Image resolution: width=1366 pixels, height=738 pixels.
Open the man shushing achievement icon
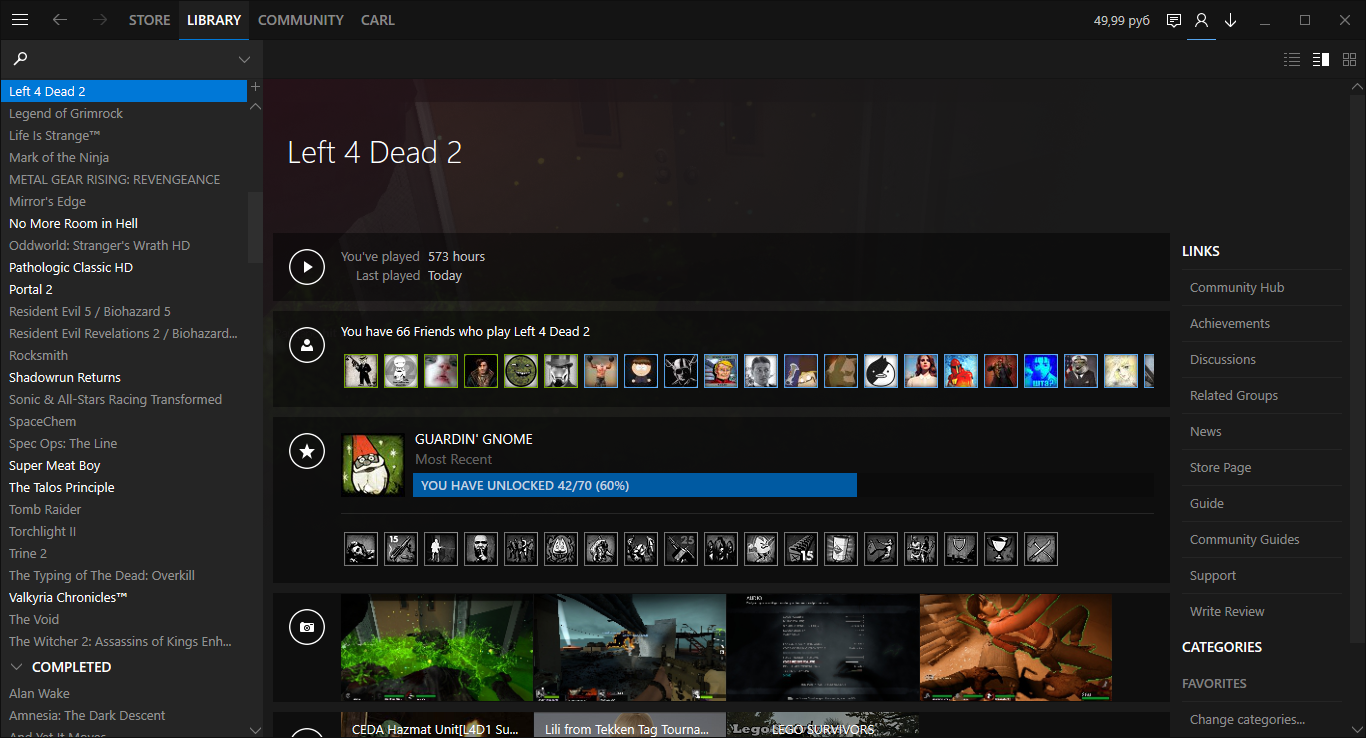(481, 549)
